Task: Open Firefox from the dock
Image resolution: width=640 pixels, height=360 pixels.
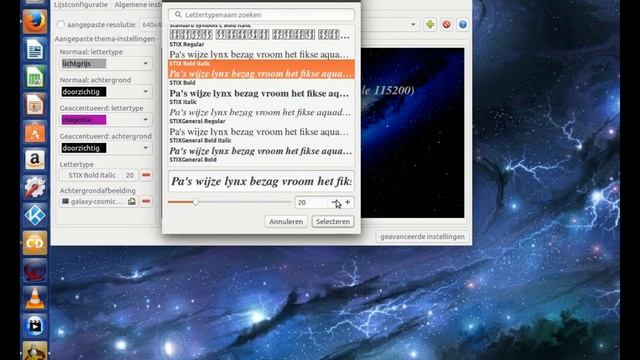Action: 35,21
